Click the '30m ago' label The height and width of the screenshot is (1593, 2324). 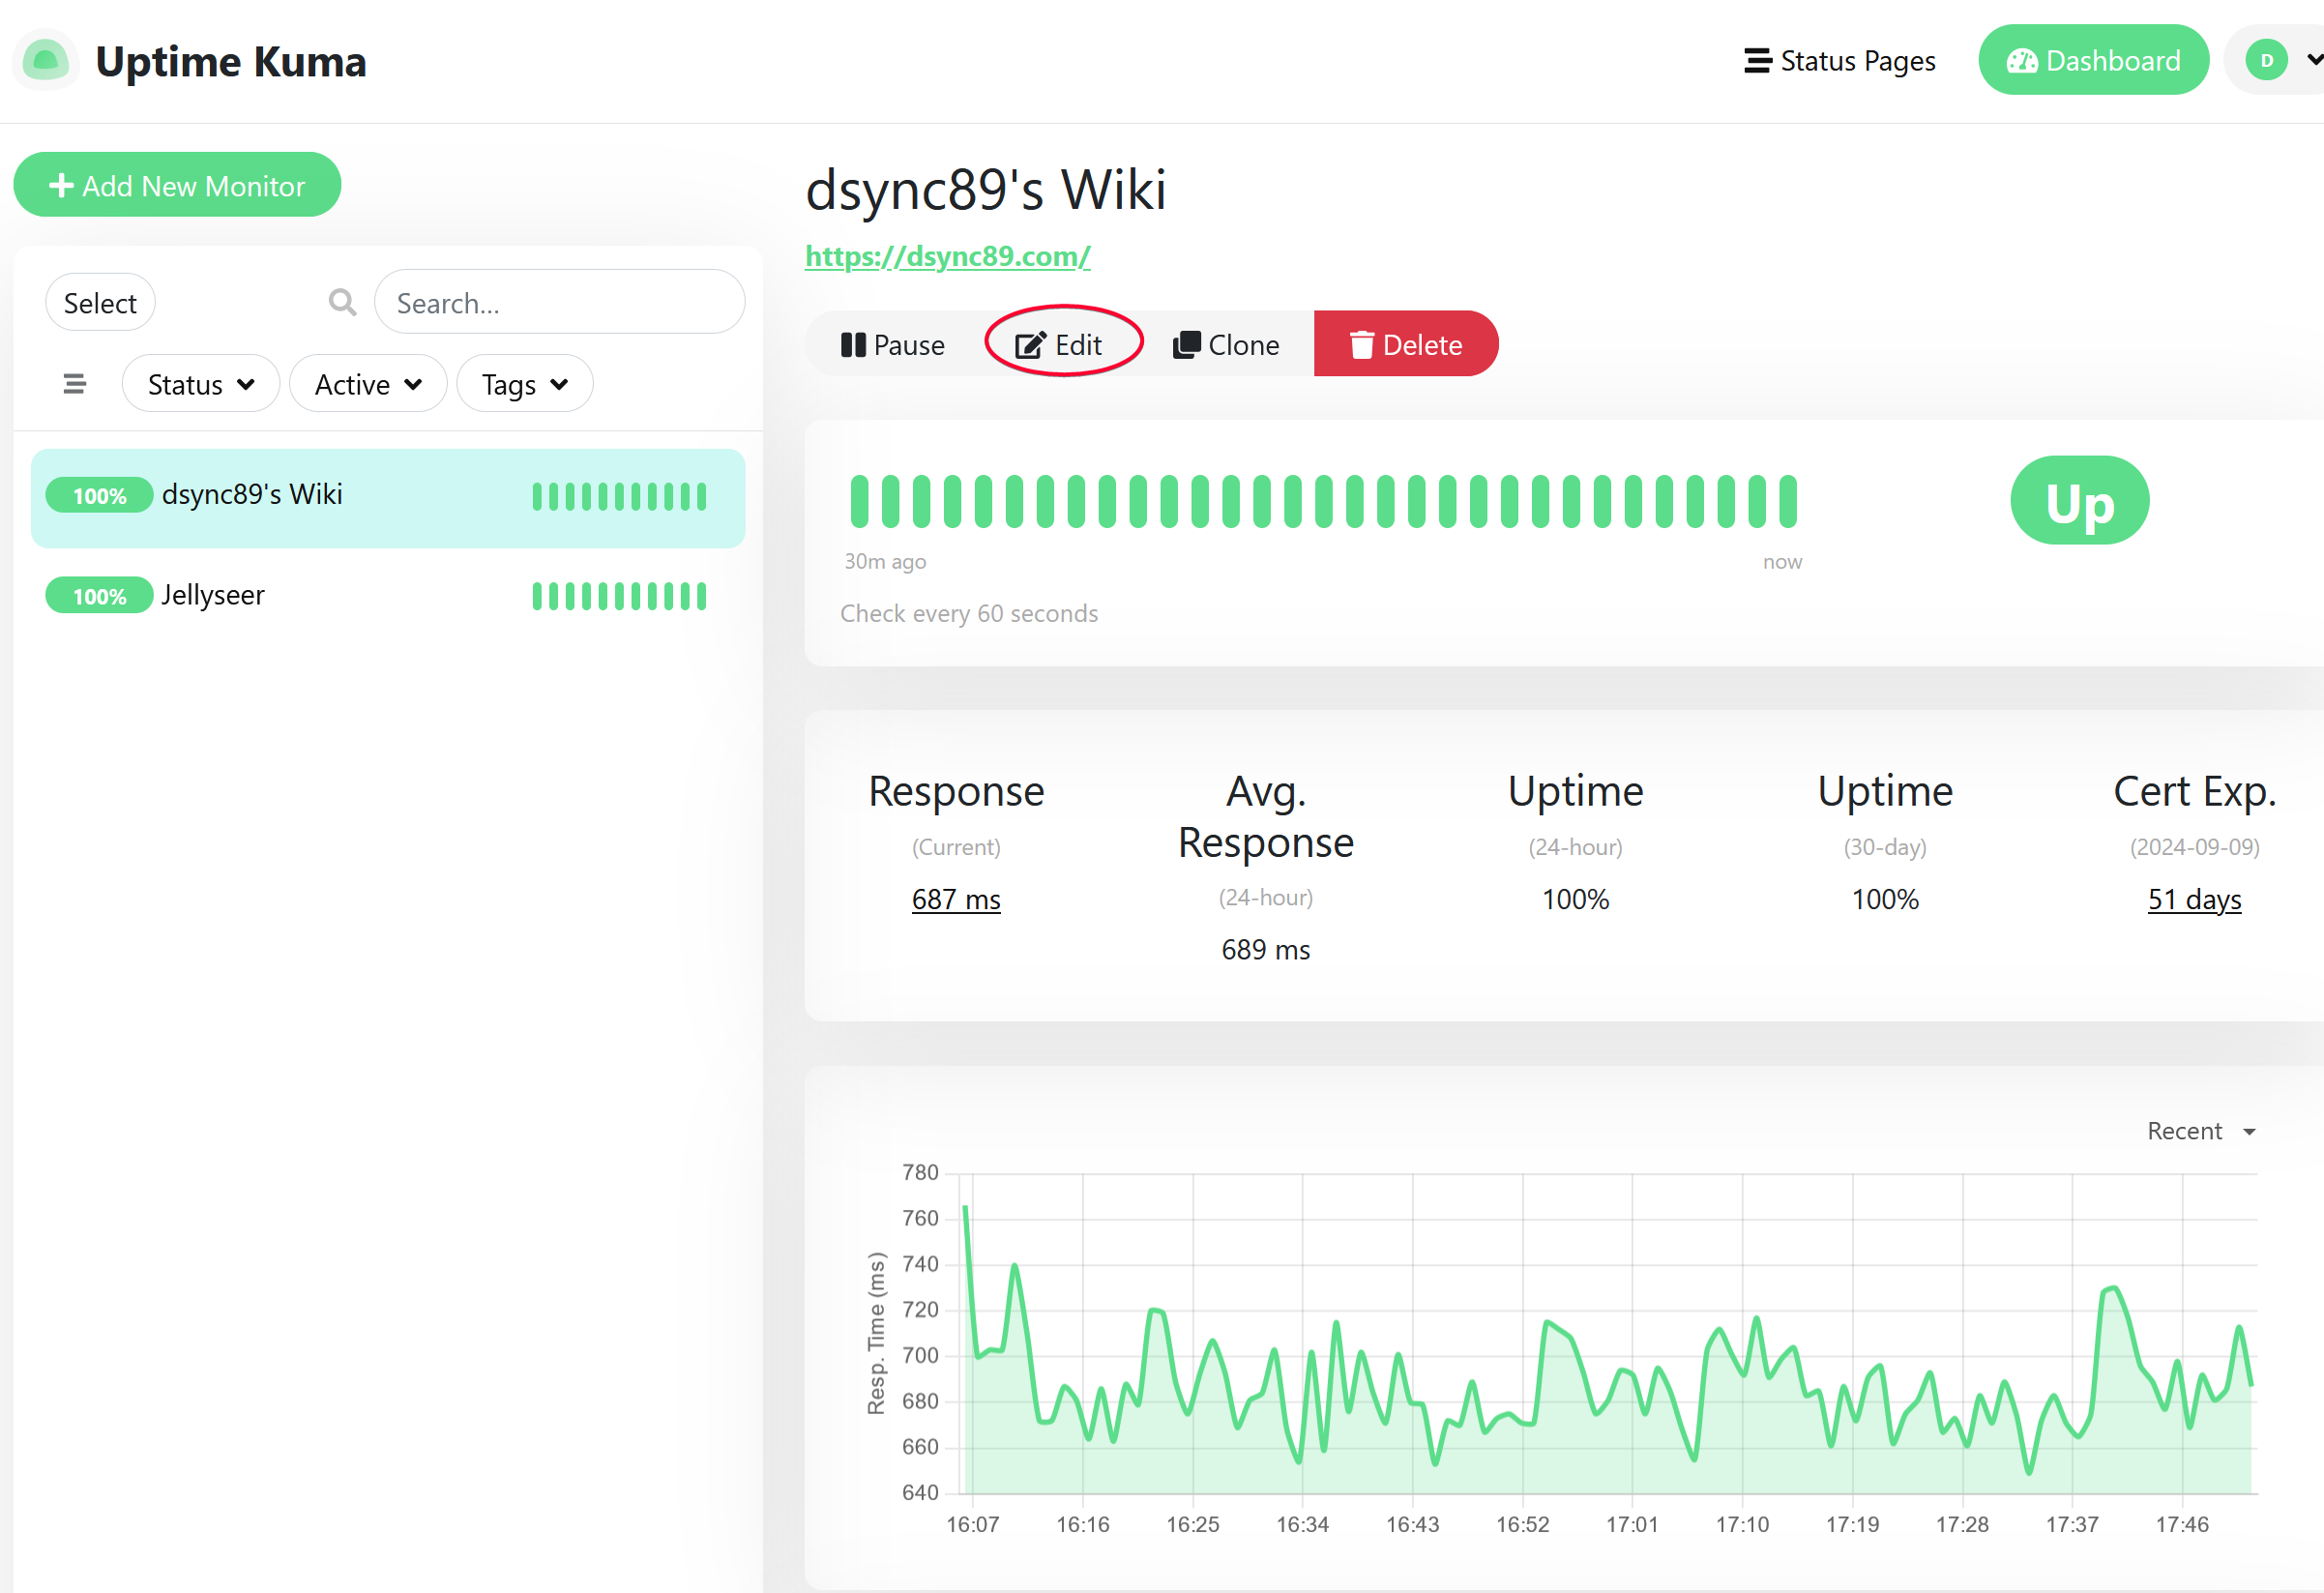(885, 561)
